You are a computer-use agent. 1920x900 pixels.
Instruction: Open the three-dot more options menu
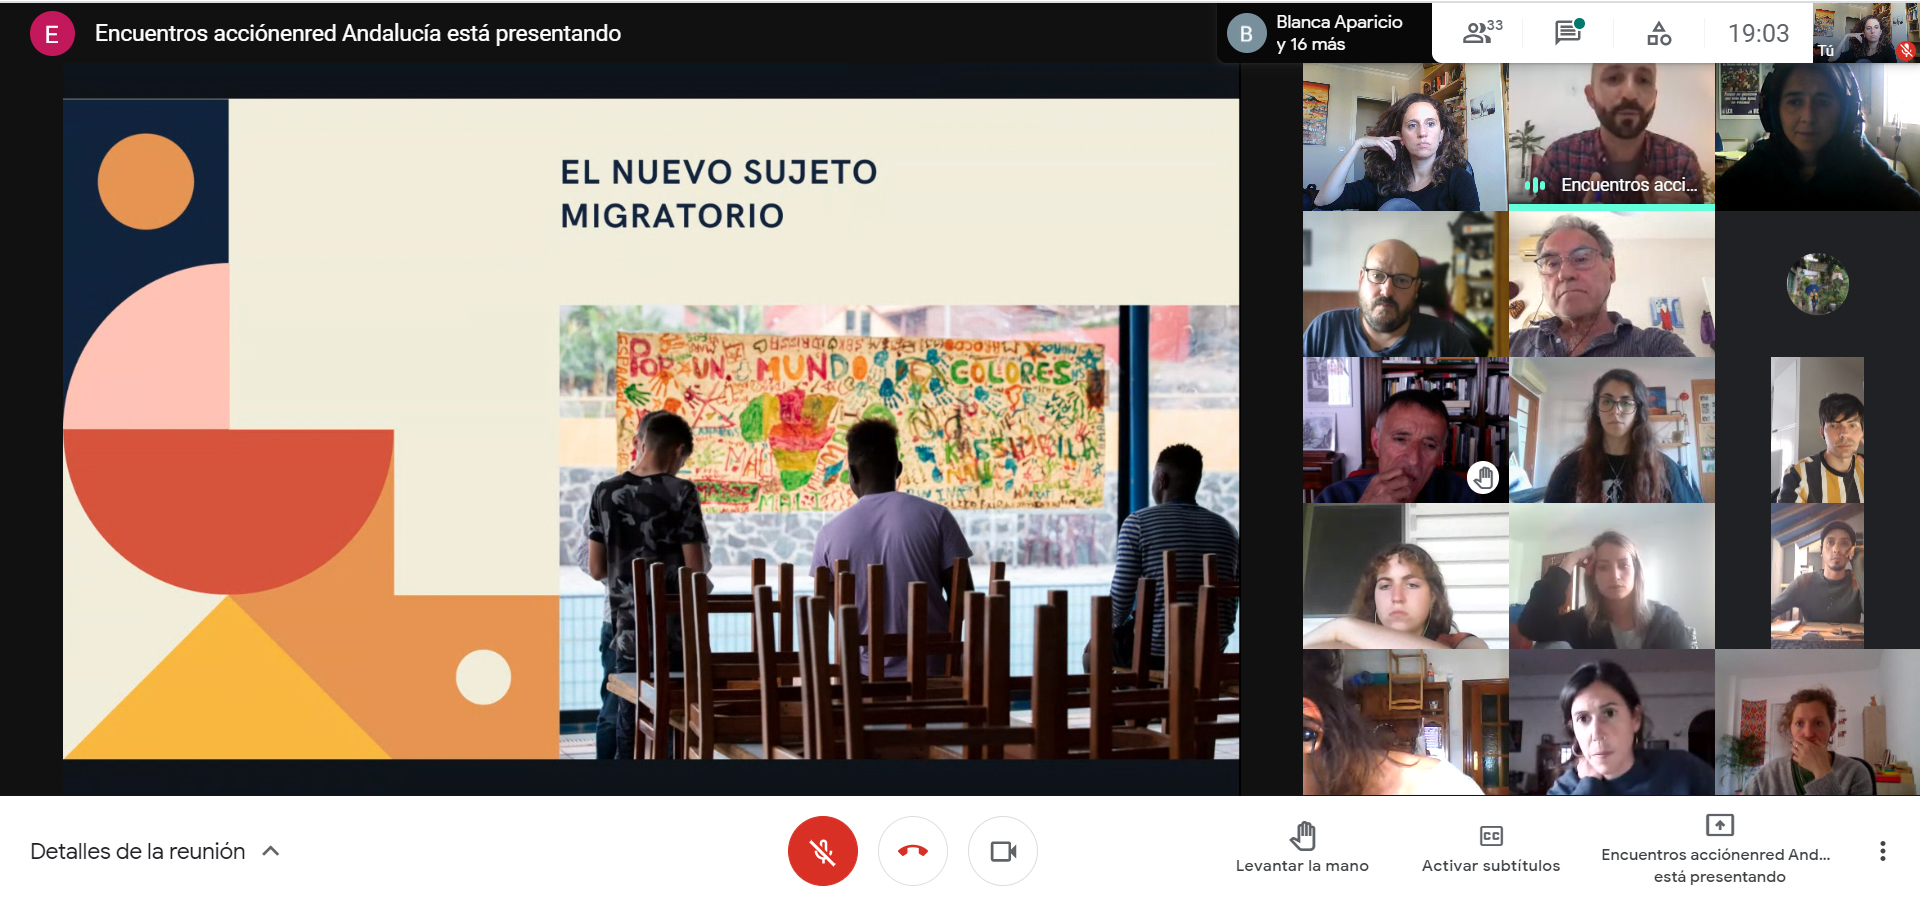[1882, 851]
